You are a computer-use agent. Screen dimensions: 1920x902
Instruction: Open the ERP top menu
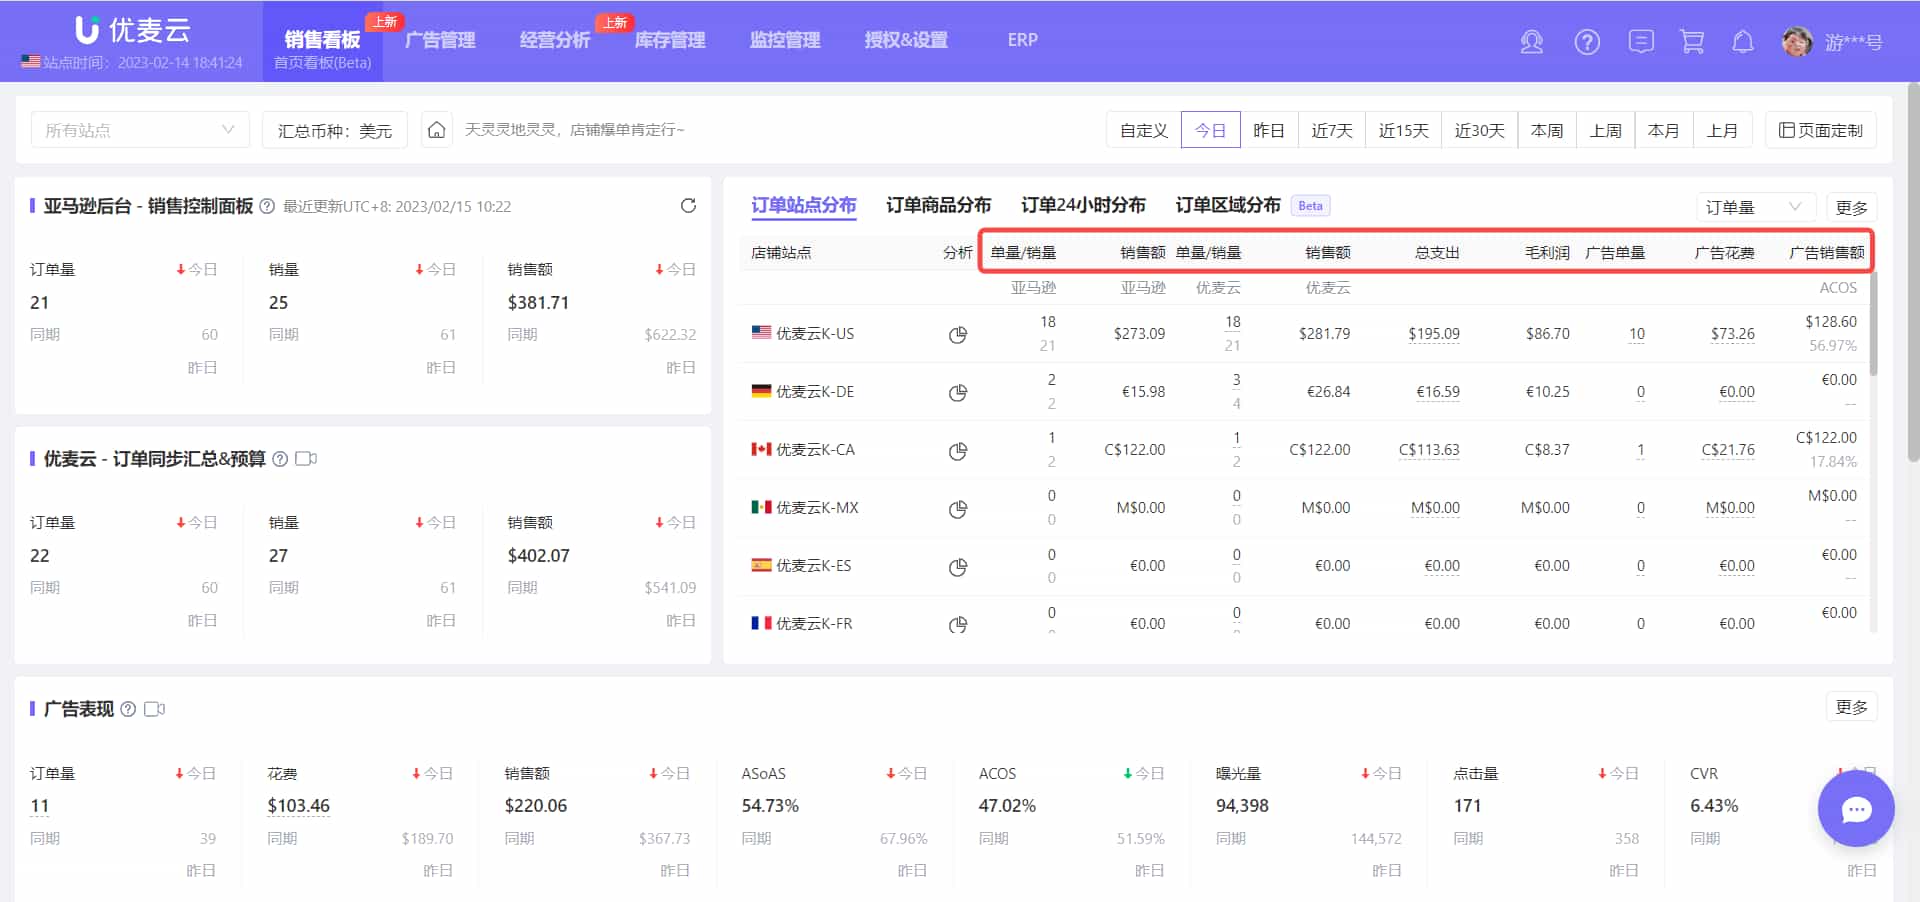click(1022, 40)
